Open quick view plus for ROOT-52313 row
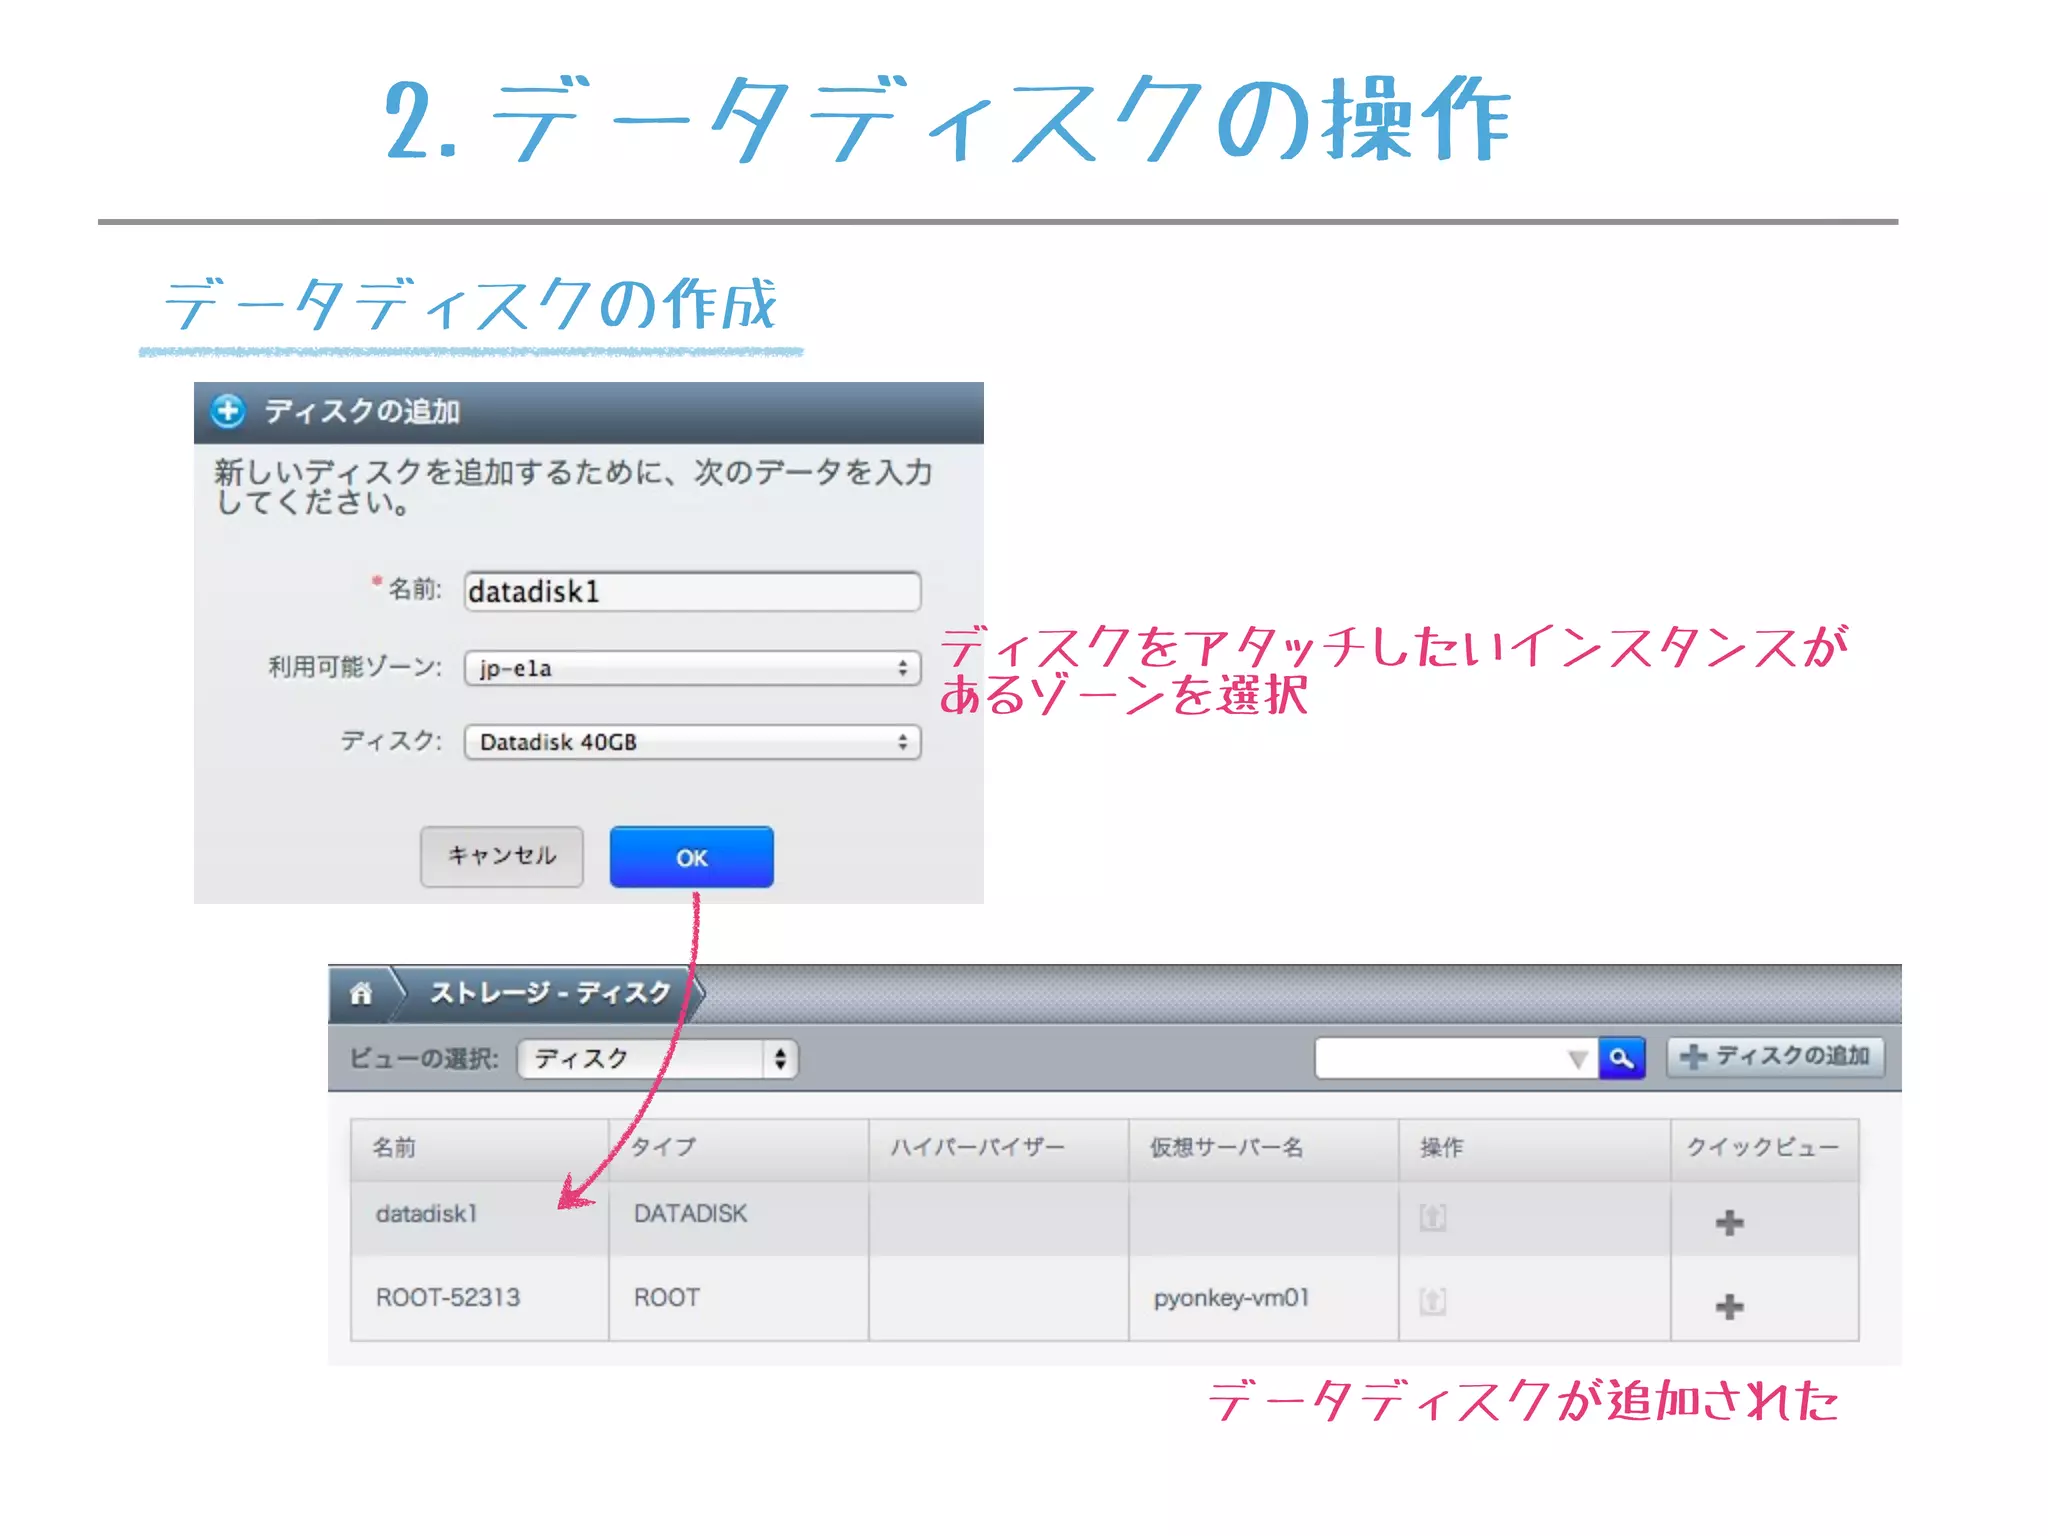This screenshot has width=2048, height=1536. point(1729,1306)
